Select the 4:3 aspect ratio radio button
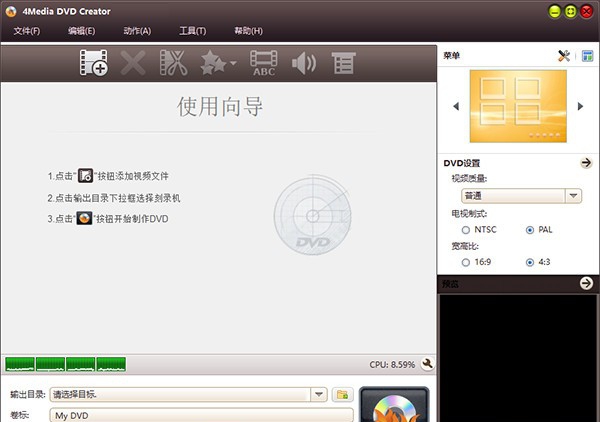This screenshot has width=600, height=422. pyautogui.click(x=530, y=262)
